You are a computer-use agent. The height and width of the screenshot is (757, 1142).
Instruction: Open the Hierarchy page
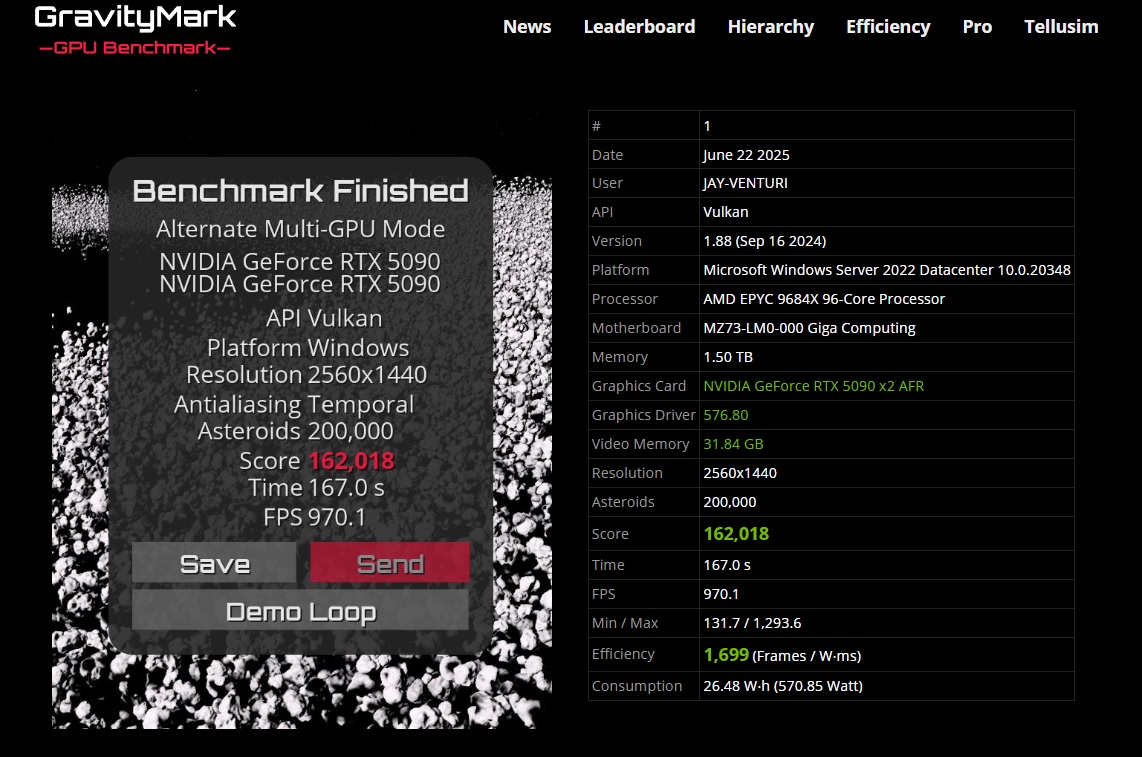[x=771, y=27]
